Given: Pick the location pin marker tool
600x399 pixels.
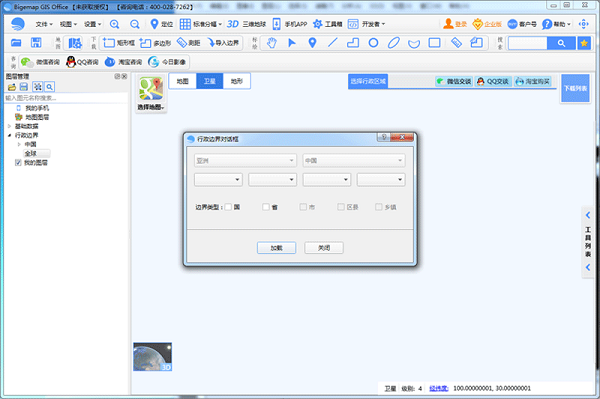Looking at the screenshot, I should 312,43.
